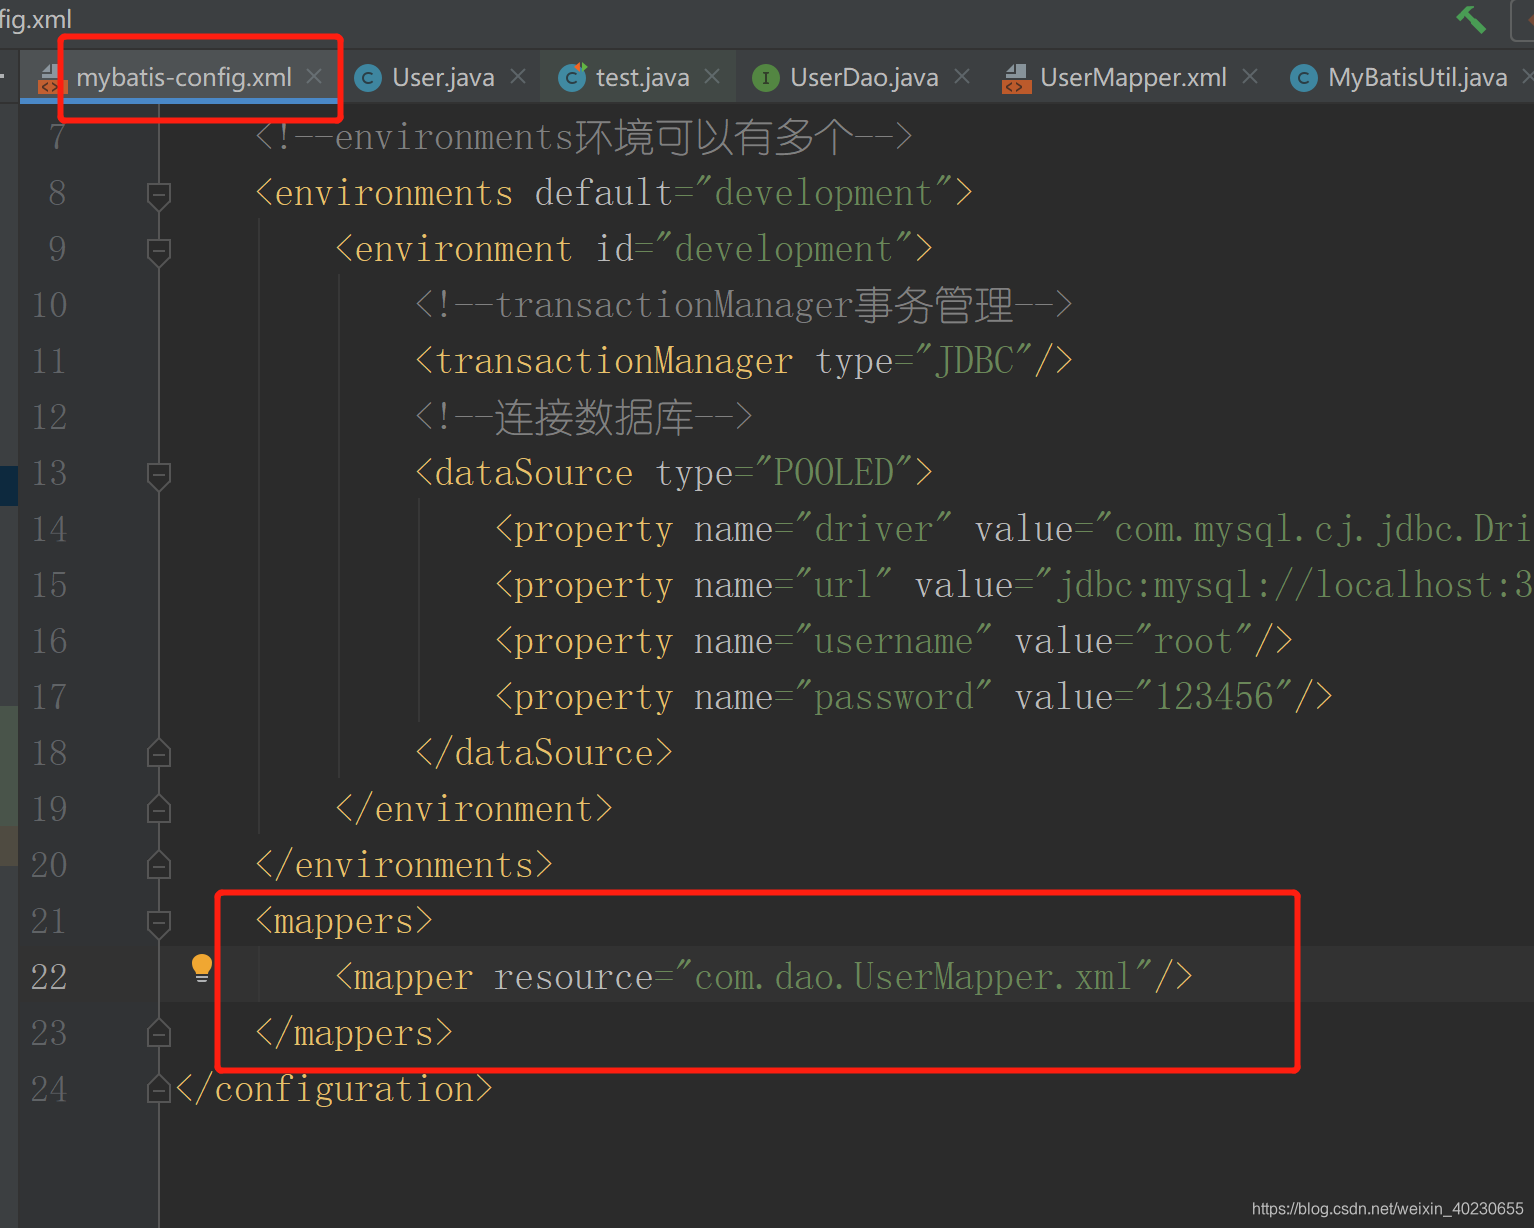The width and height of the screenshot is (1534, 1228).
Task: Click line number 16 in the gutter
Action: [x=49, y=641]
